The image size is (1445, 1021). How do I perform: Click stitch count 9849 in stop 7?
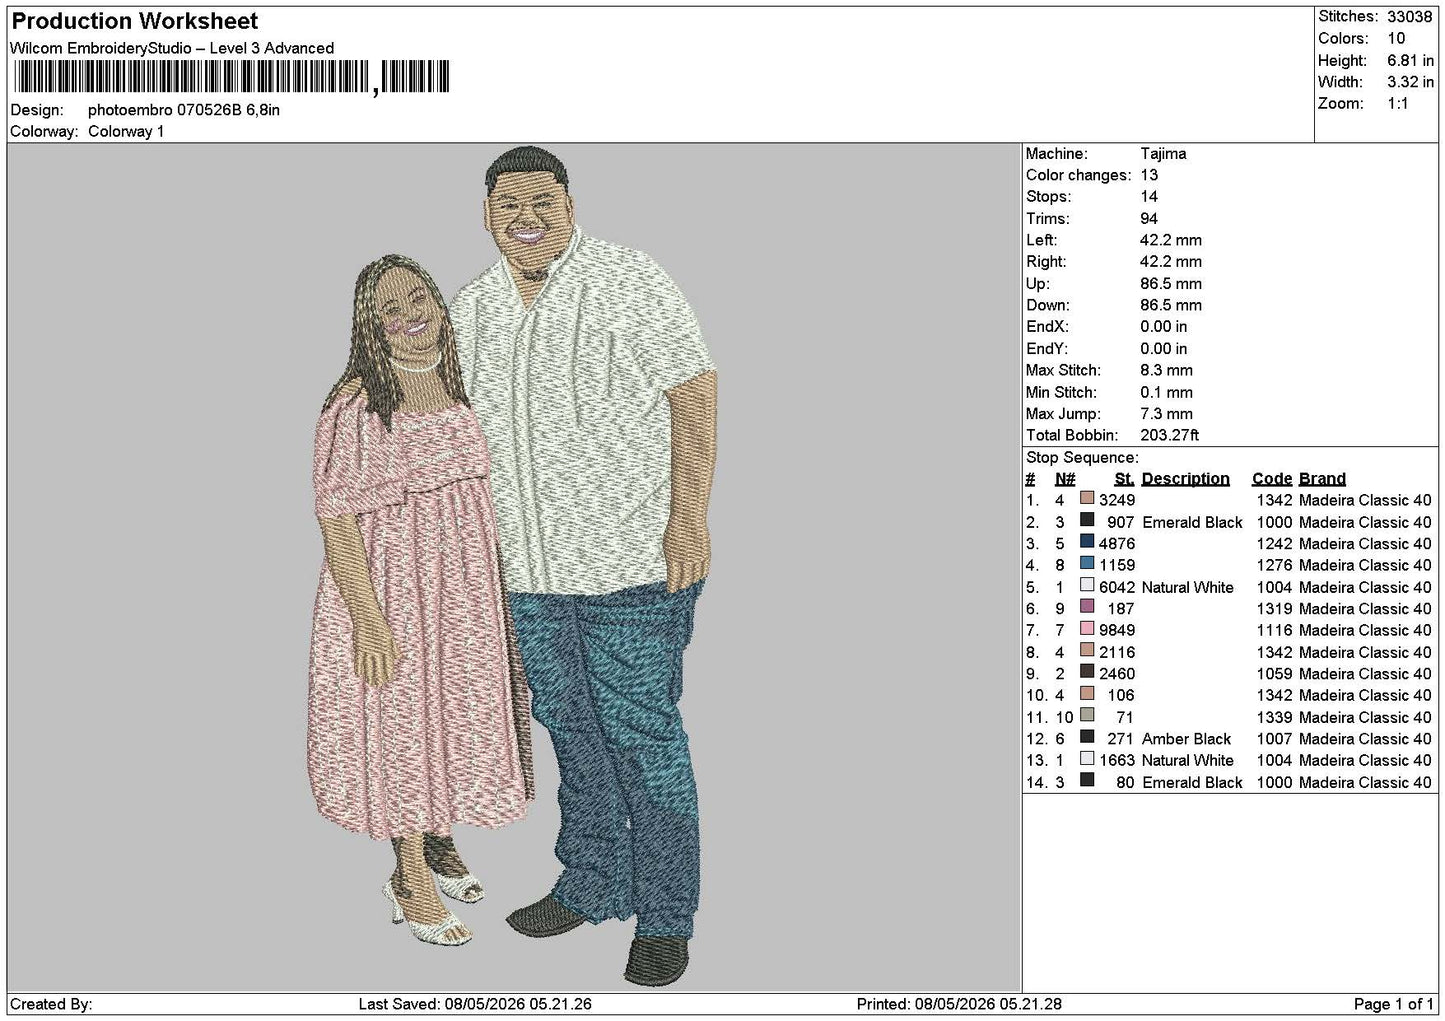[1117, 630]
